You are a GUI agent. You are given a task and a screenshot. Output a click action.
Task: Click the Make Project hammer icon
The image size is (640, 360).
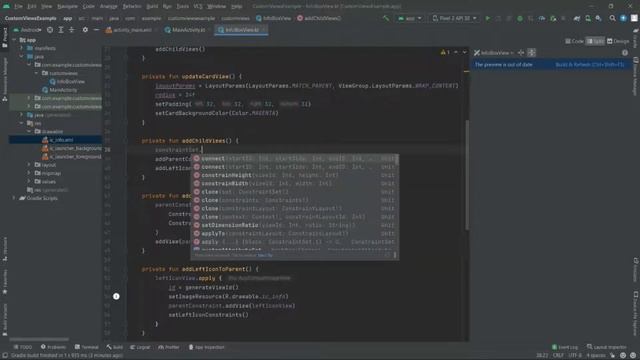tap(386, 18)
